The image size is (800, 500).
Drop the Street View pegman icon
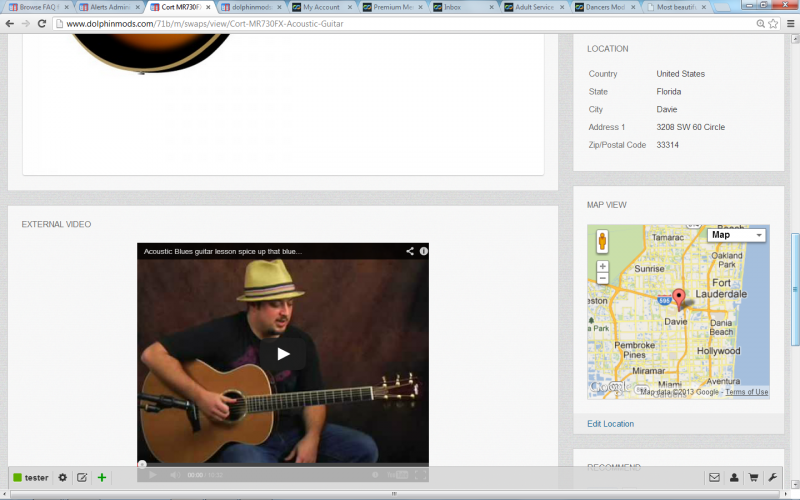pos(602,241)
